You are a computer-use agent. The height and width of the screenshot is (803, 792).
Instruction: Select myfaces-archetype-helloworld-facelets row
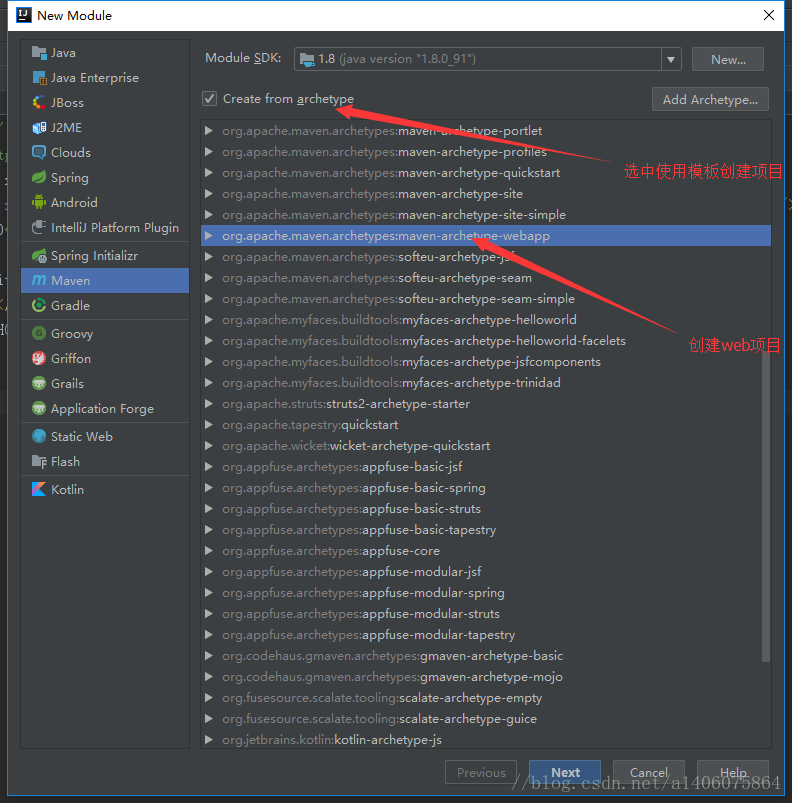pyautogui.click(x=486, y=341)
